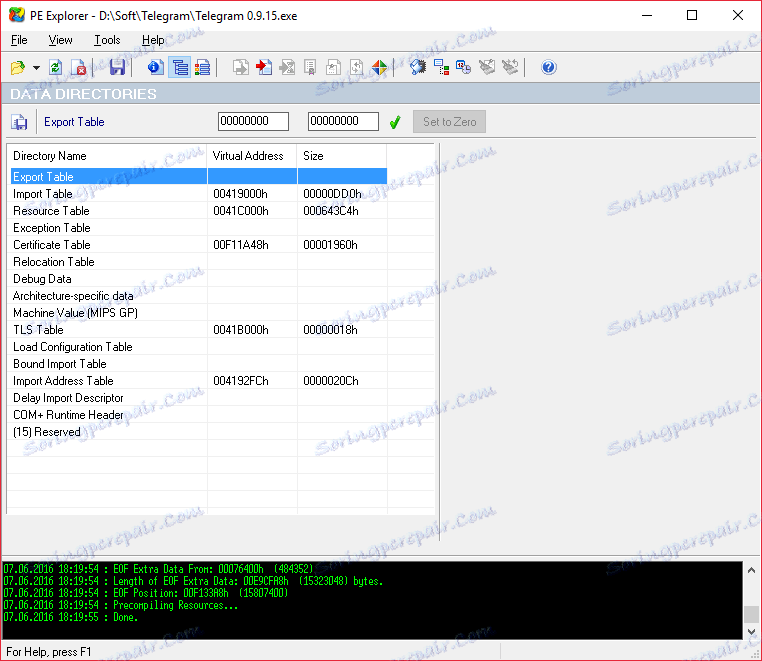Image resolution: width=762 pixels, height=661 pixels.
Task: Click the Export viewer icon with gray arrow
Action: click(x=241, y=67)
